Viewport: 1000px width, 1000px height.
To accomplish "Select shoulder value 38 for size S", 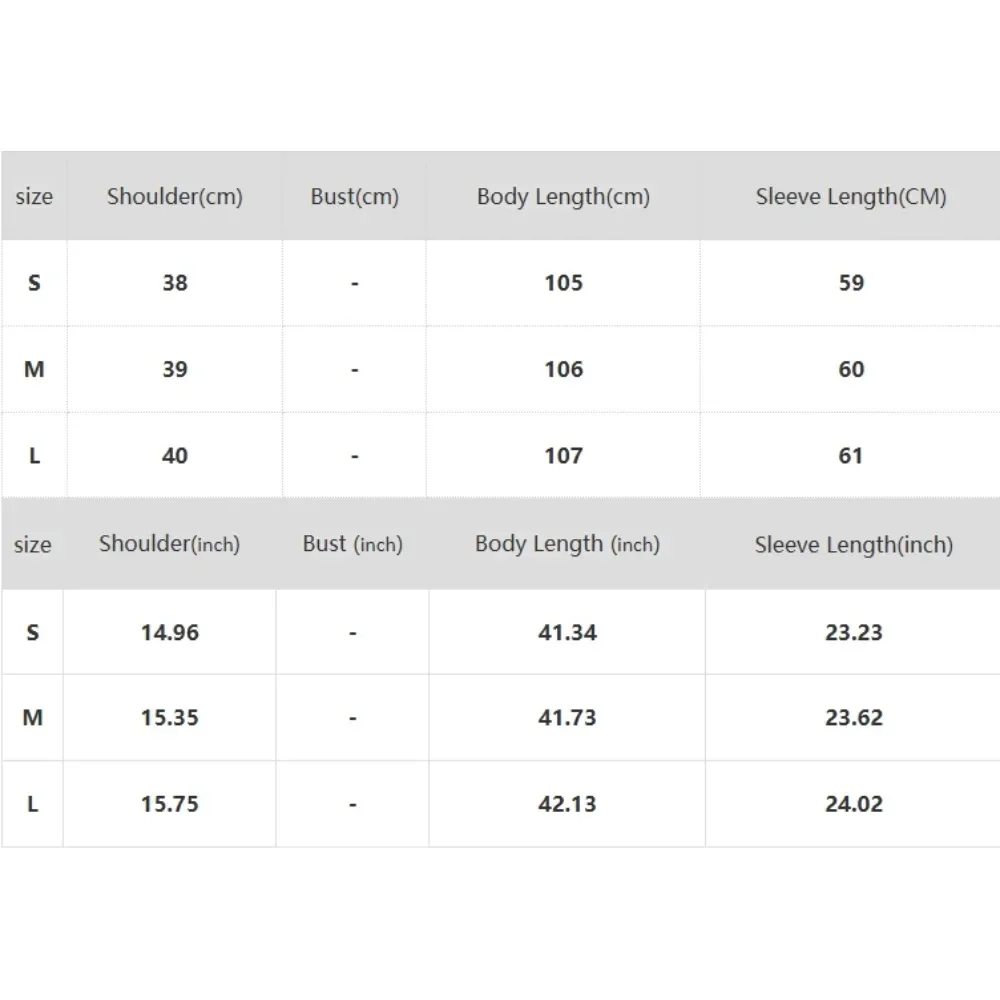I will pos(175,283).
